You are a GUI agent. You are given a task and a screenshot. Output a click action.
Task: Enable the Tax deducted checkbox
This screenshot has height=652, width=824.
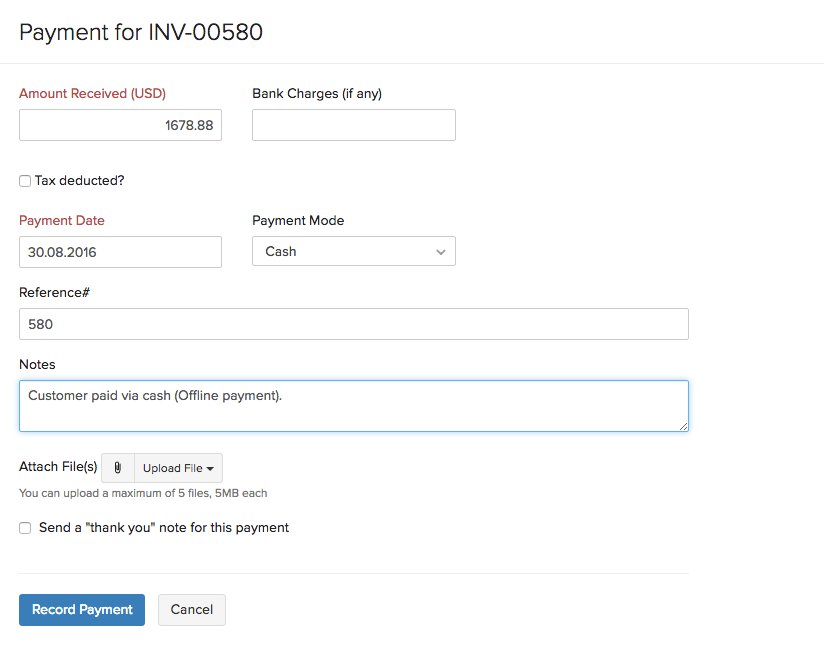[25, 181]
